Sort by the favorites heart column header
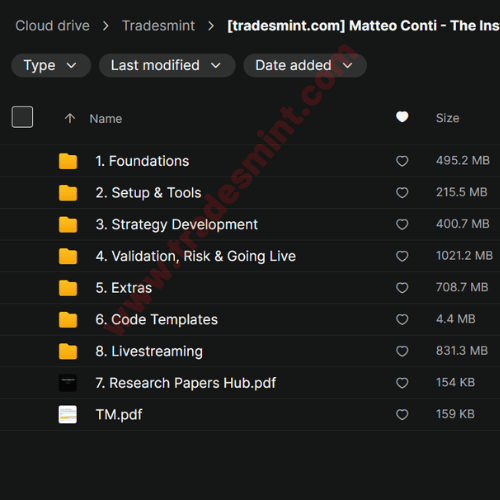 click(x=402, y=117)
